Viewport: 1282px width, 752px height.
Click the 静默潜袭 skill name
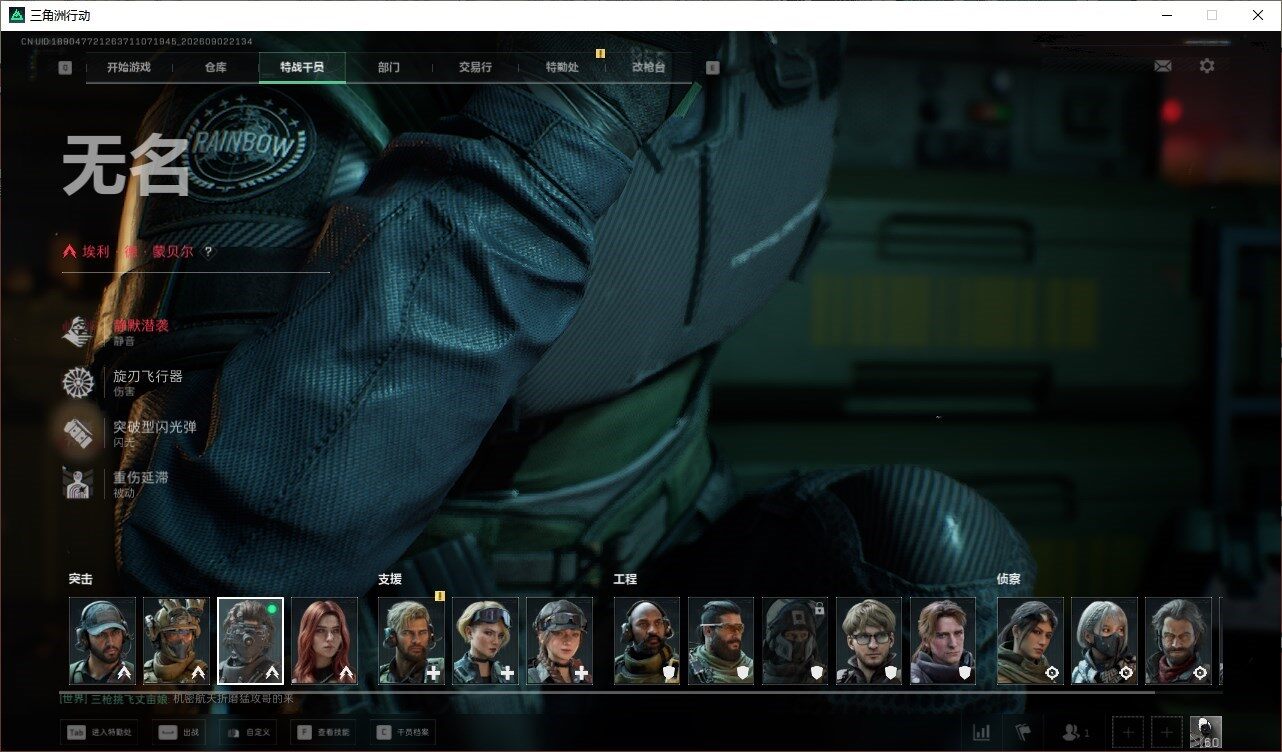coord(141,325)
